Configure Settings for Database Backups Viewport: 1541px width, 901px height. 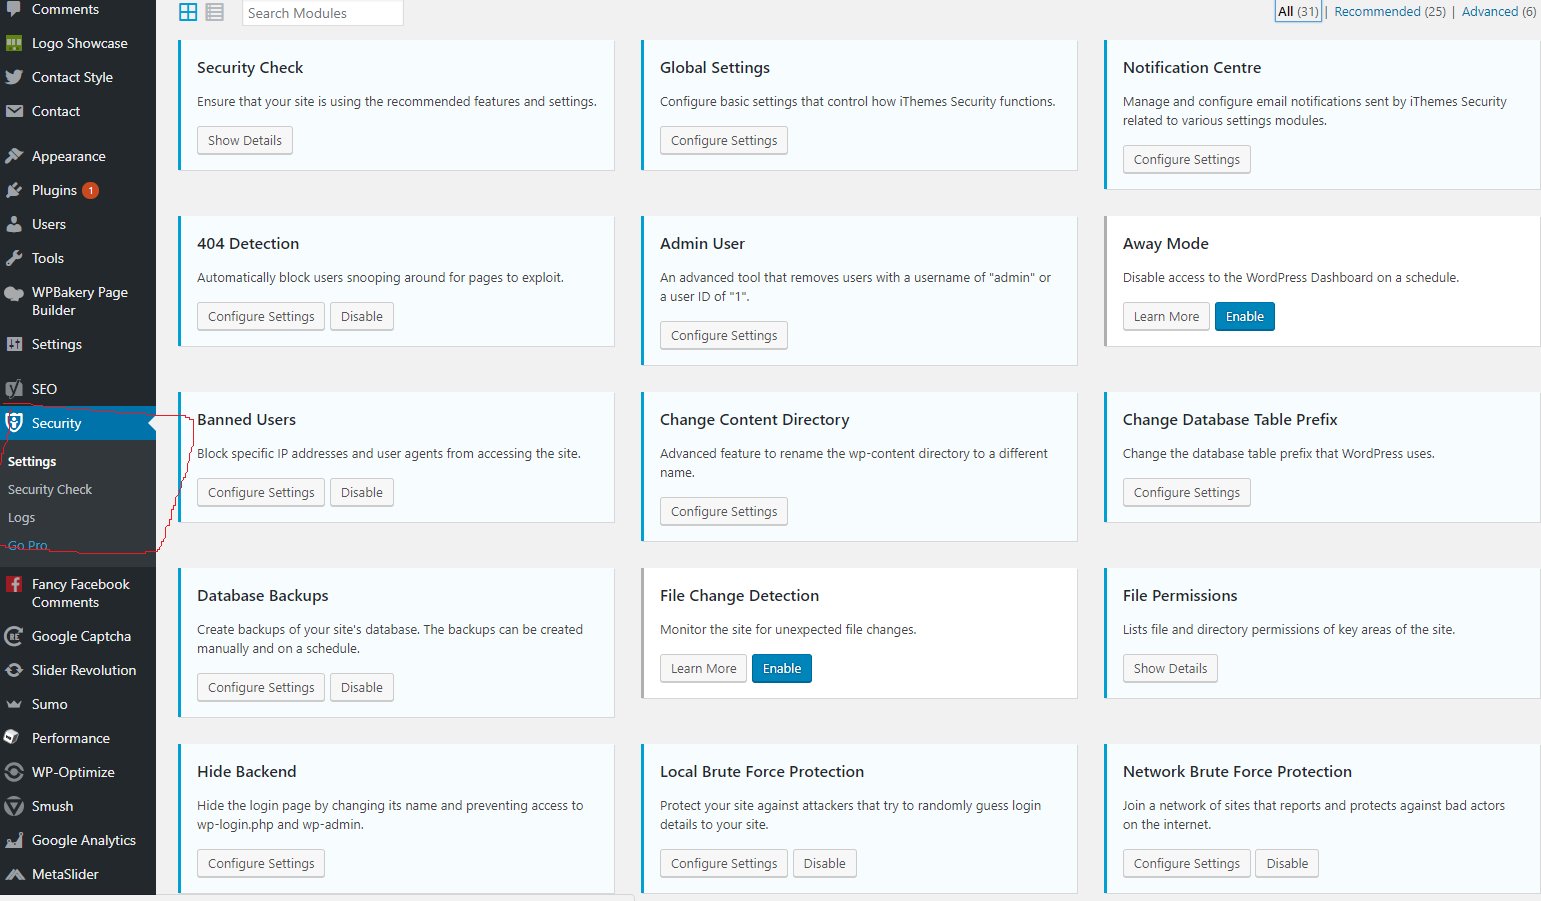[x=261, y=688]
